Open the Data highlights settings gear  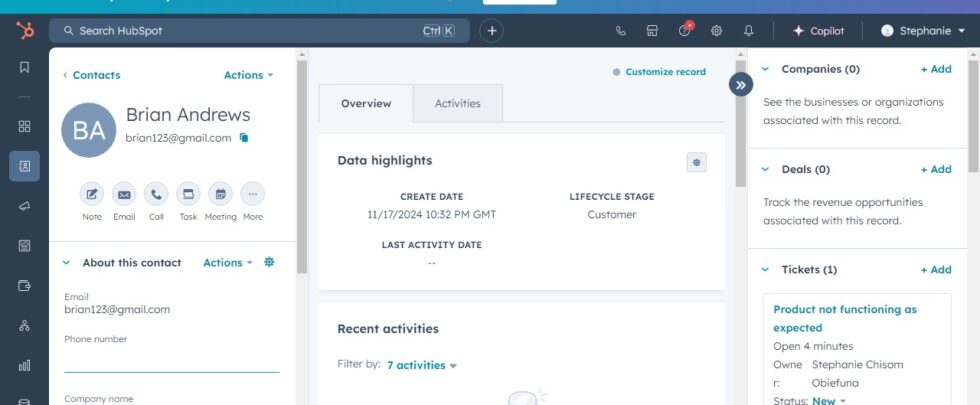(x=696, y=162)
